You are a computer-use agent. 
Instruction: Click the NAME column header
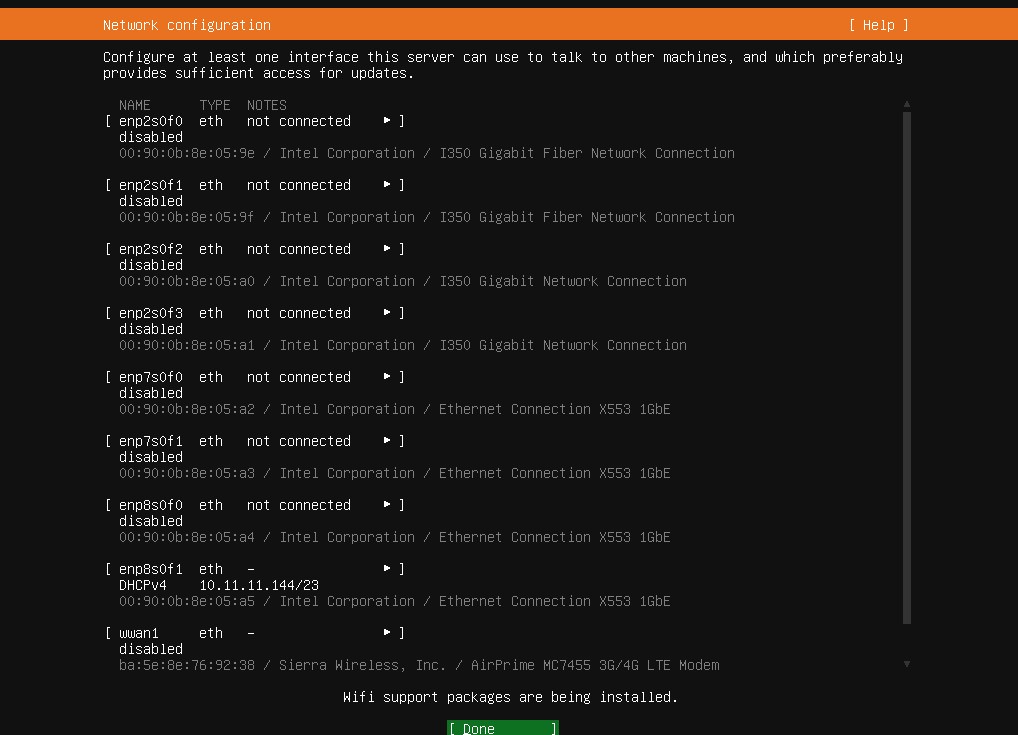[134, 105]
